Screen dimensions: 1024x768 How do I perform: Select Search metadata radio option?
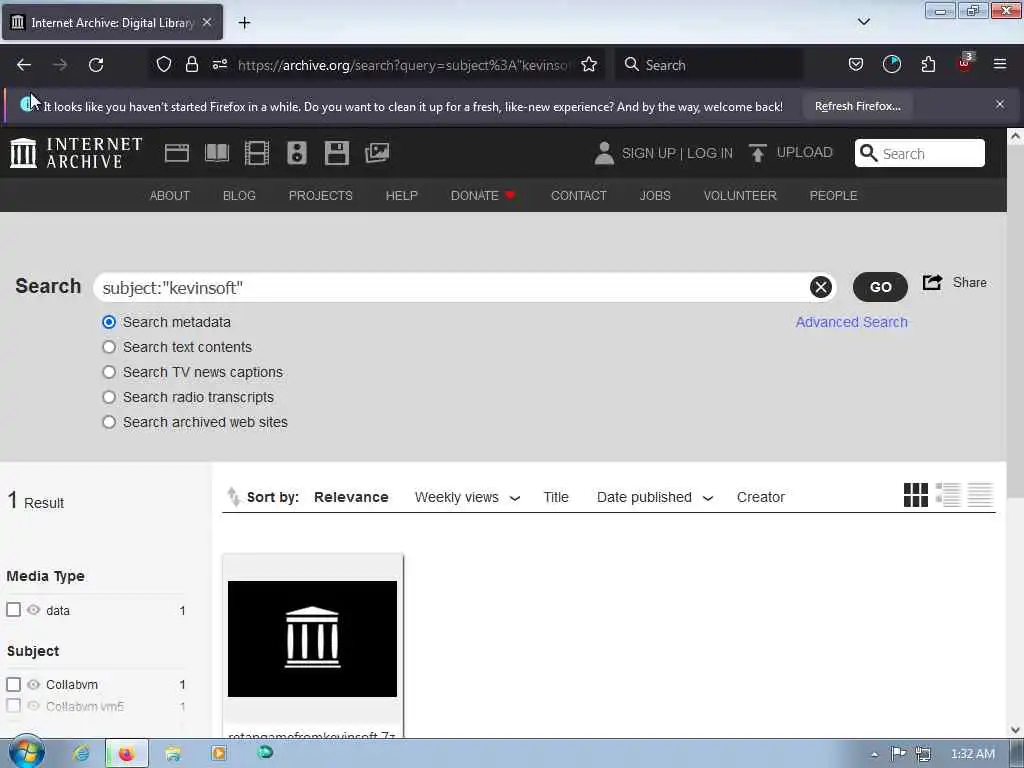point(109,322)
